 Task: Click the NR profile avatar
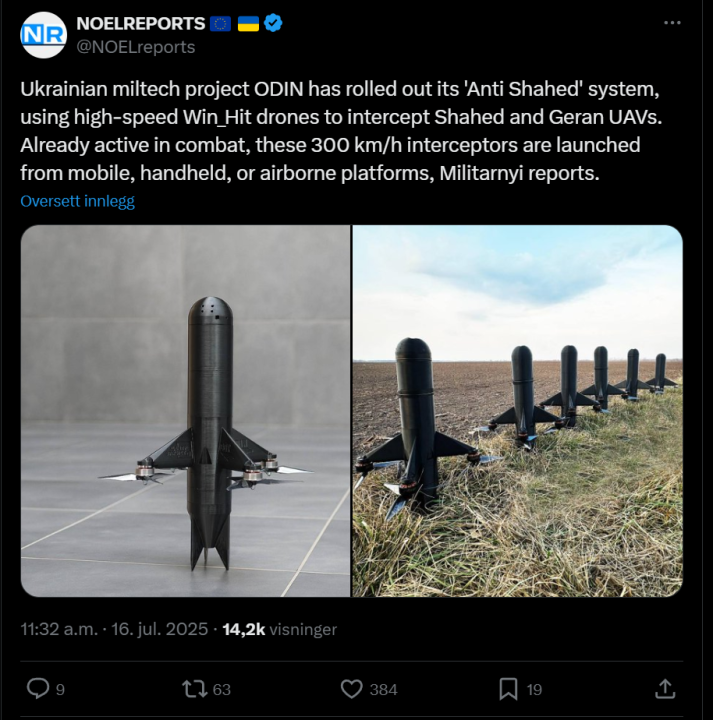pyautogui.click(x=42, y=33)
